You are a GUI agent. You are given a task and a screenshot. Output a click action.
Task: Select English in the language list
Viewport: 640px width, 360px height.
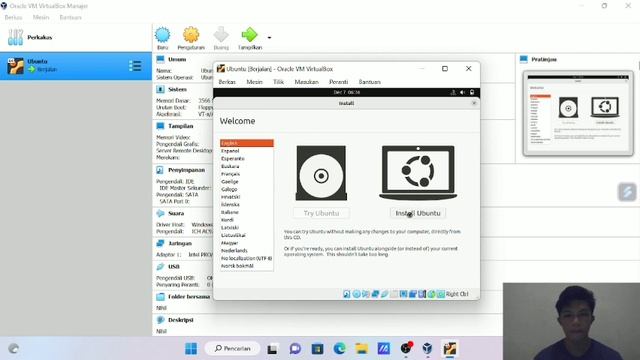point(247,143)
